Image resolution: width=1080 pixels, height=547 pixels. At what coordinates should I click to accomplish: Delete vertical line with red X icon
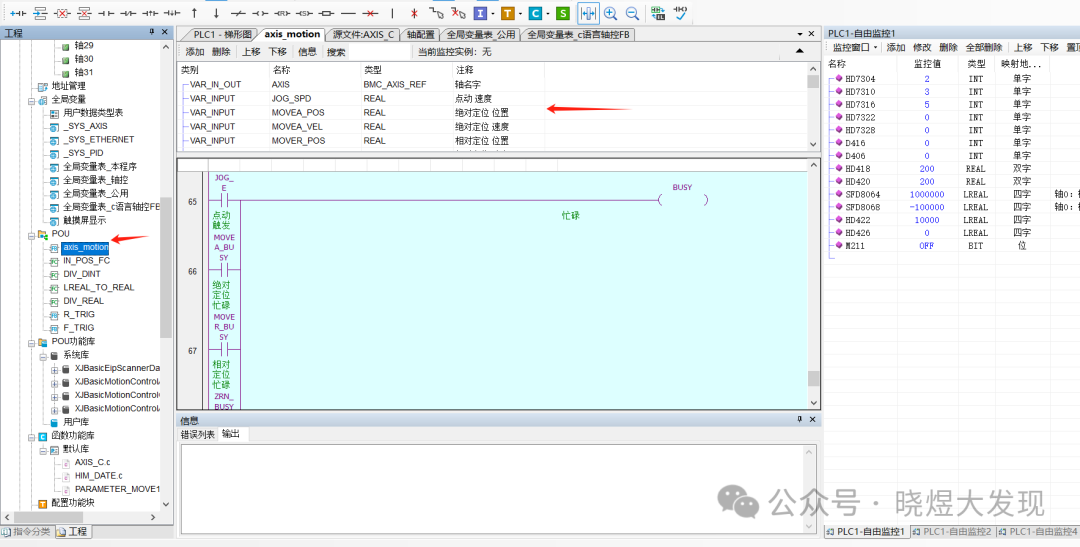(414, 13)
